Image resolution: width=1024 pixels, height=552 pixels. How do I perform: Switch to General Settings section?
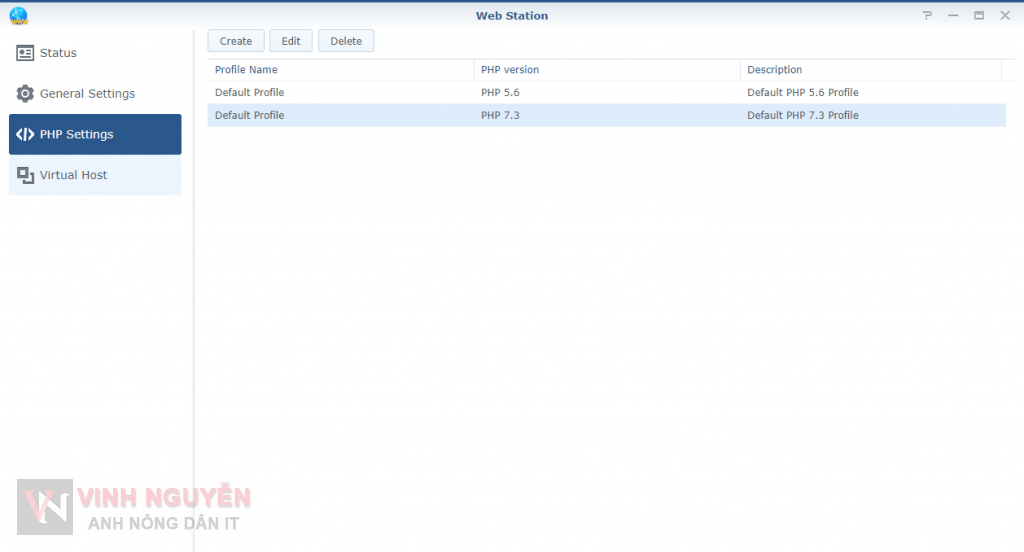(87, 94)
